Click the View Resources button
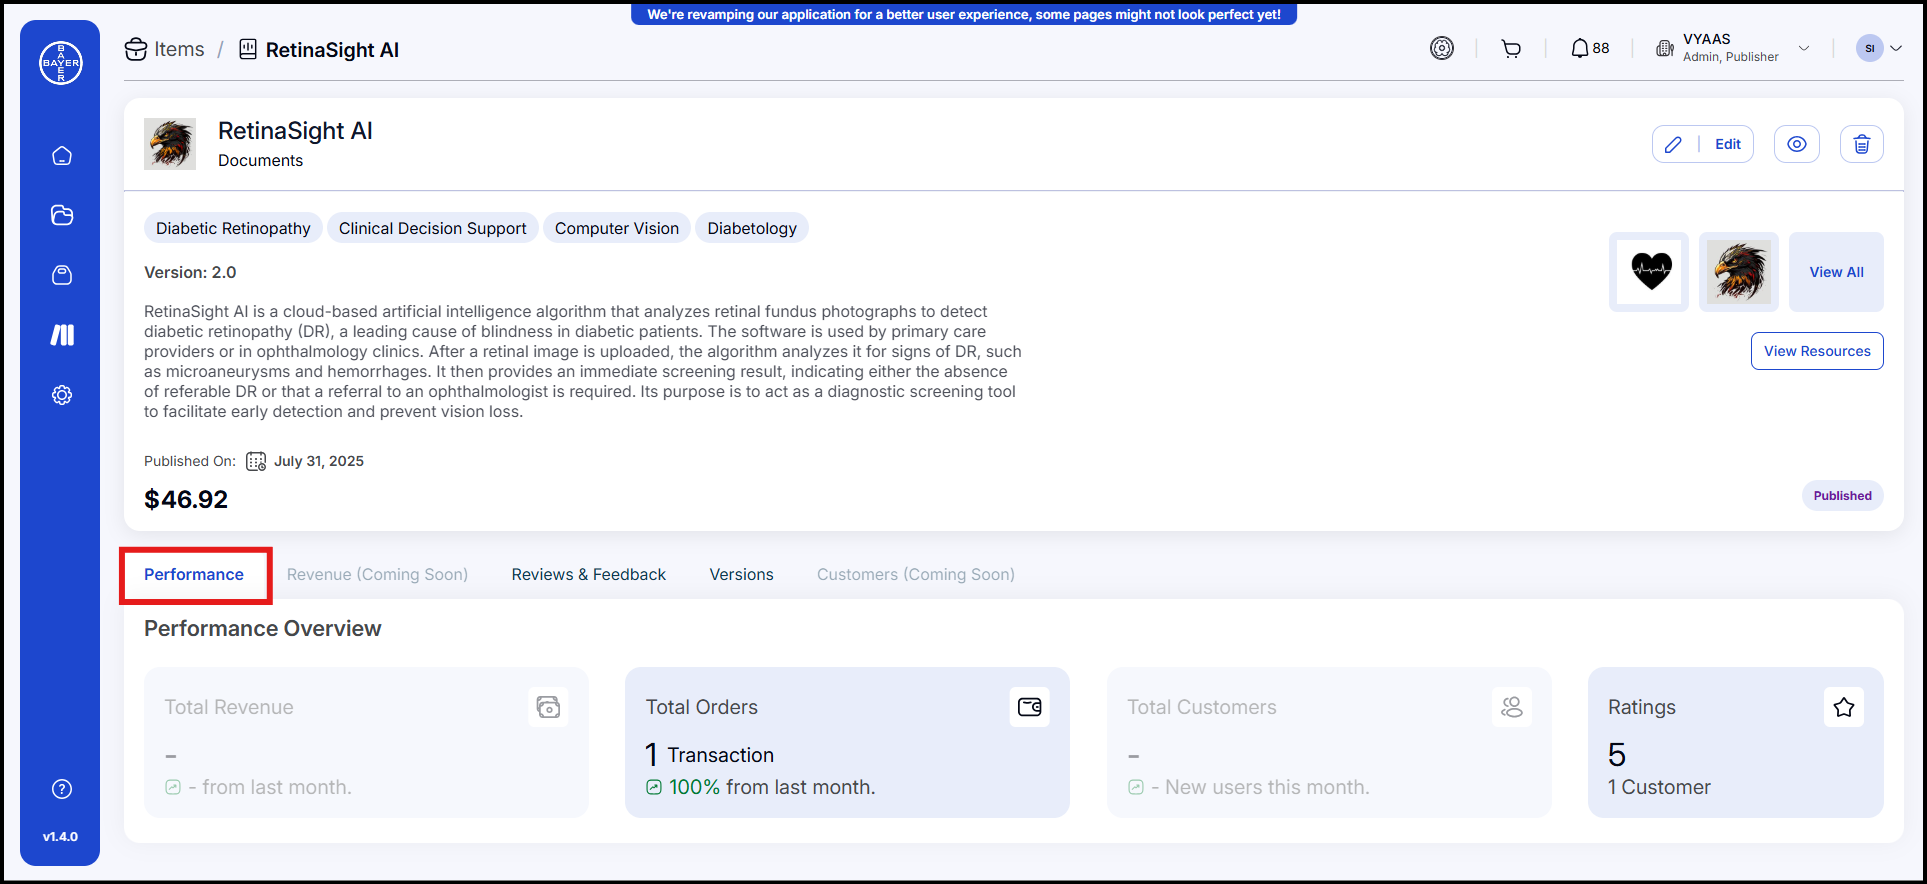This screenshot has width=1927, height=884. (1817, 351)
